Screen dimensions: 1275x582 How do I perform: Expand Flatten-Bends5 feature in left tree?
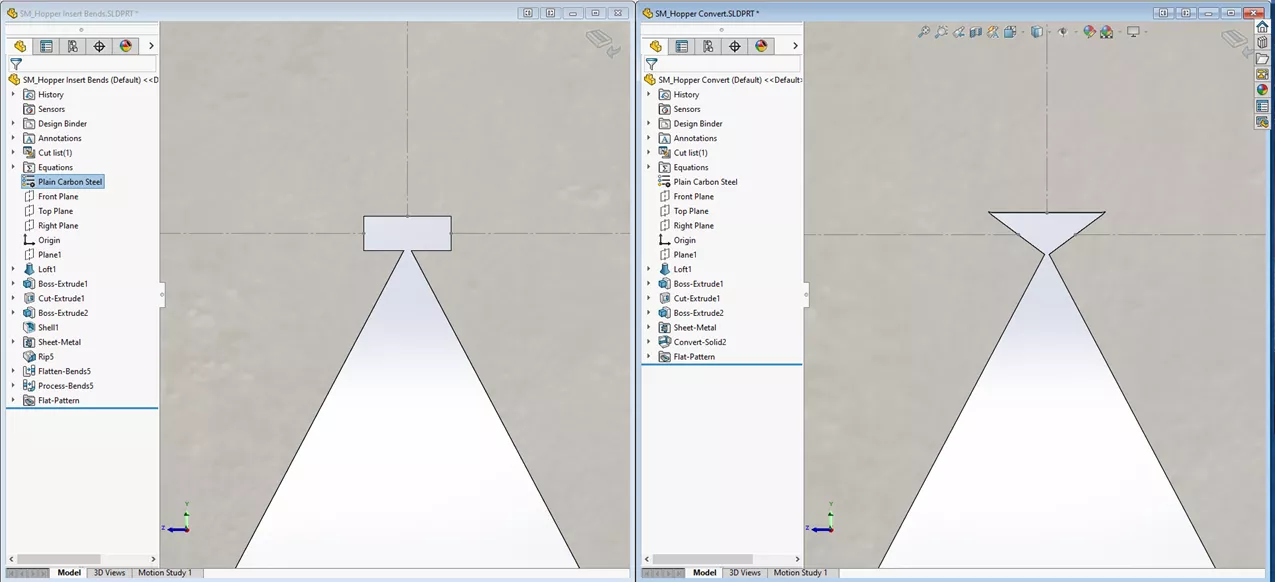pyautogui.click(x=13, y=371)
